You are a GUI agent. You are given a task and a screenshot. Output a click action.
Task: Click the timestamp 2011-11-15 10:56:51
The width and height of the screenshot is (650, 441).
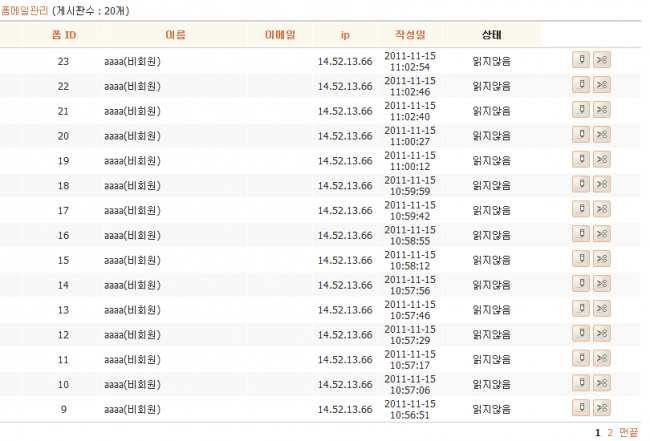point(410,410)
